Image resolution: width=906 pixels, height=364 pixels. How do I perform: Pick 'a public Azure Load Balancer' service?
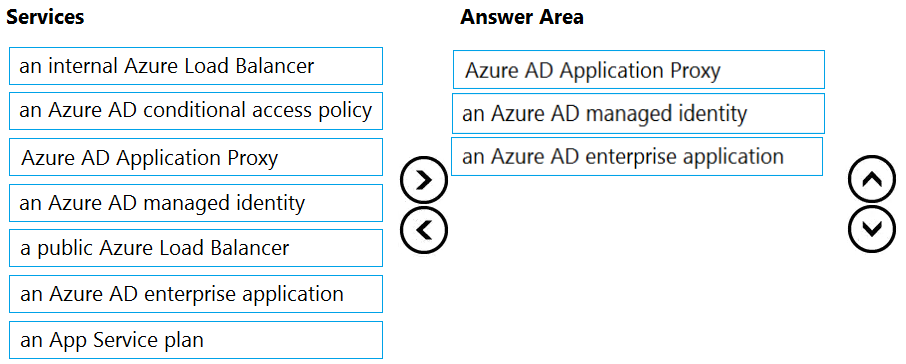(x=196, y=248)
